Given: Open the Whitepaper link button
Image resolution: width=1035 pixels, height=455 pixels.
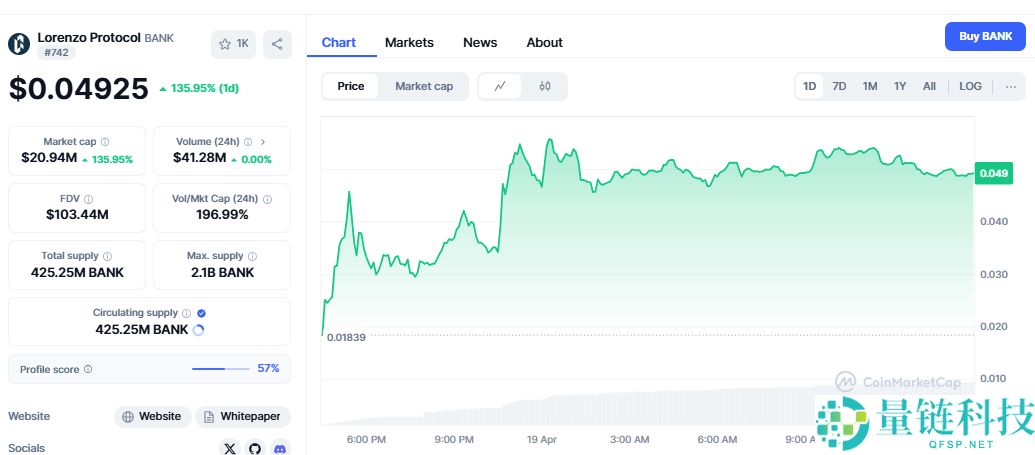Looking at the screenshot, I should point(243,417).
